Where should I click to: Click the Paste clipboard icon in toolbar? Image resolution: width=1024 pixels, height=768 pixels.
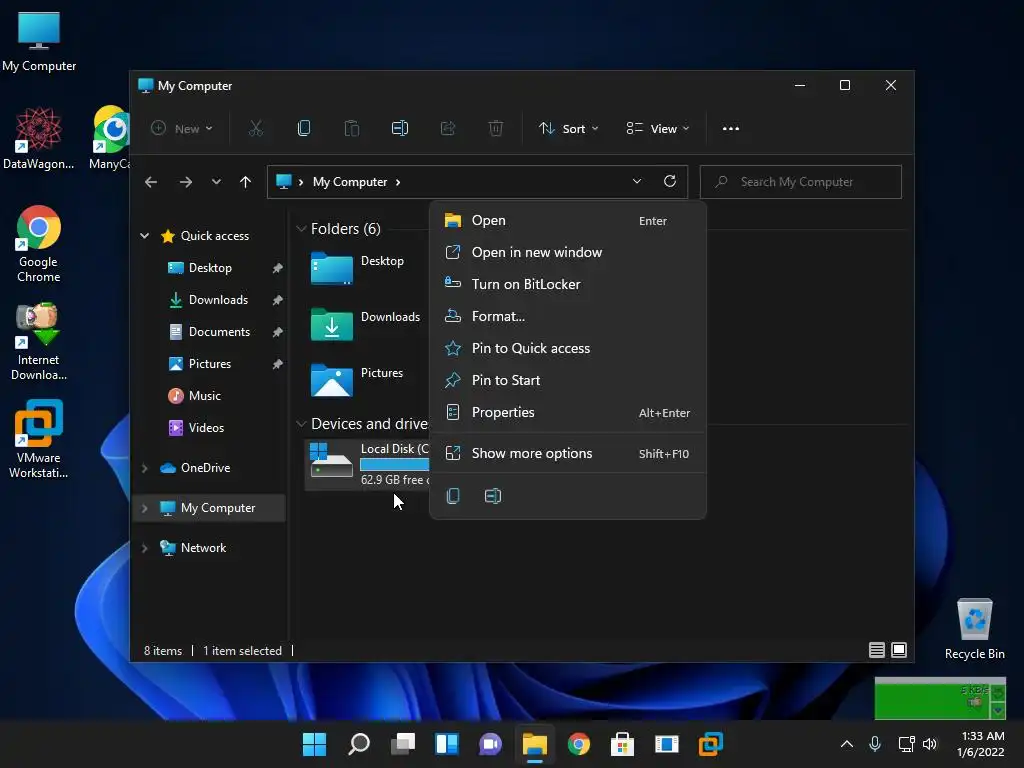352,129
